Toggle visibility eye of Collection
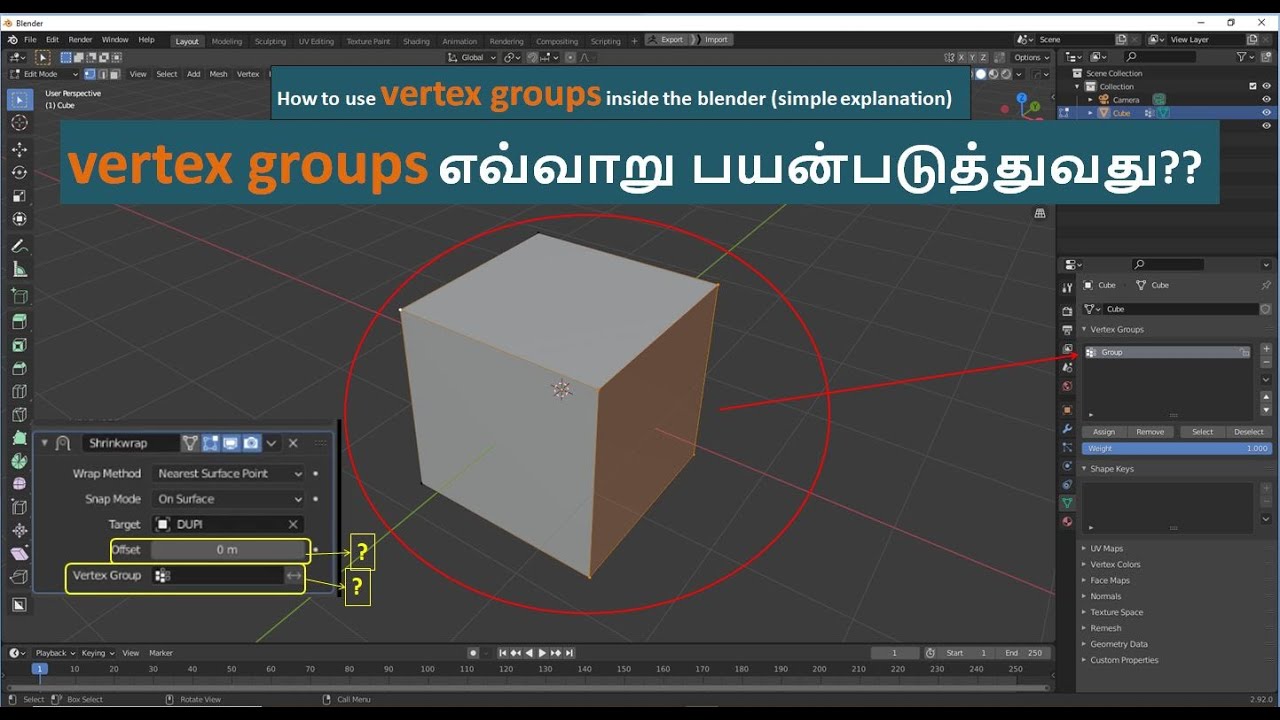 pyautogui.click(x=1266, y=86)
